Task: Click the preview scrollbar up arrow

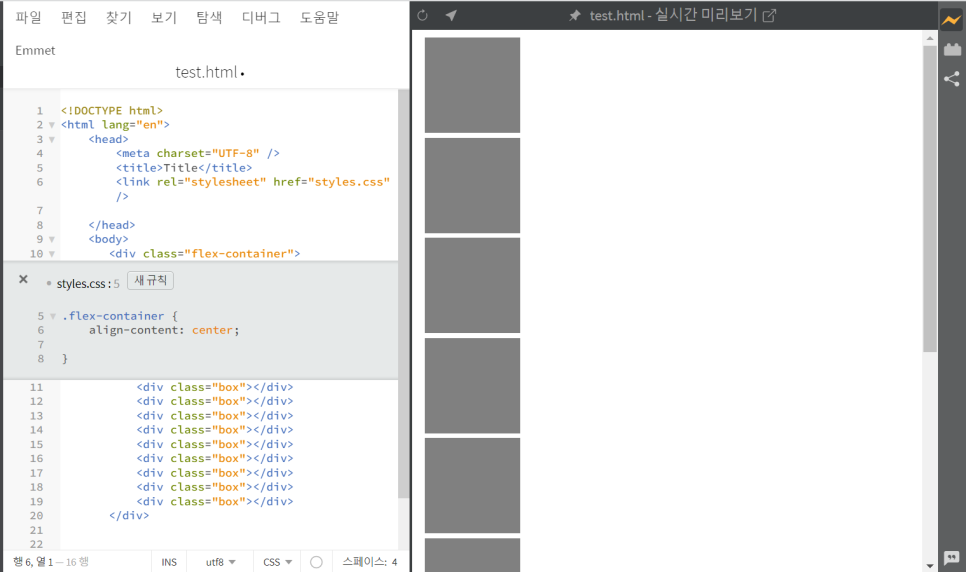Action: coord(930,38)
